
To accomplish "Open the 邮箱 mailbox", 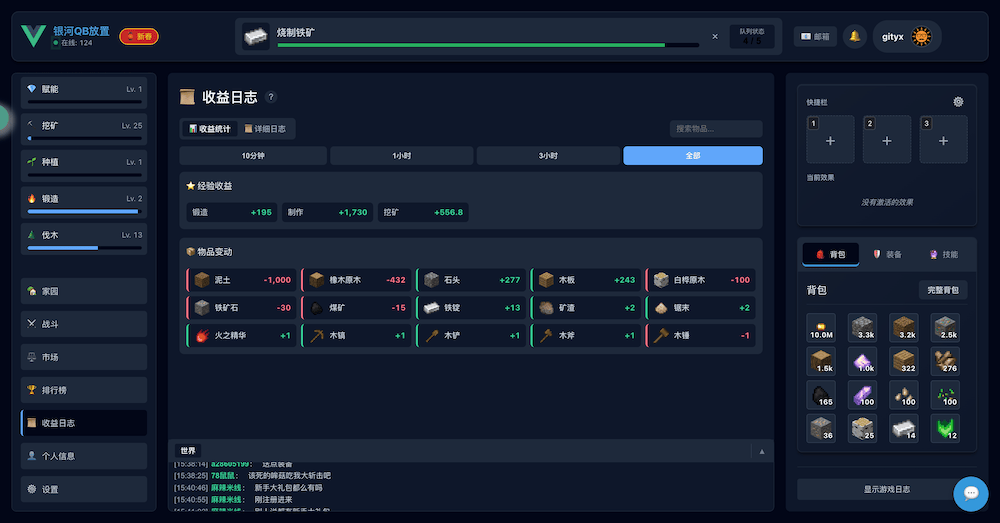I will pyautogui.click(x=815, y=37).
